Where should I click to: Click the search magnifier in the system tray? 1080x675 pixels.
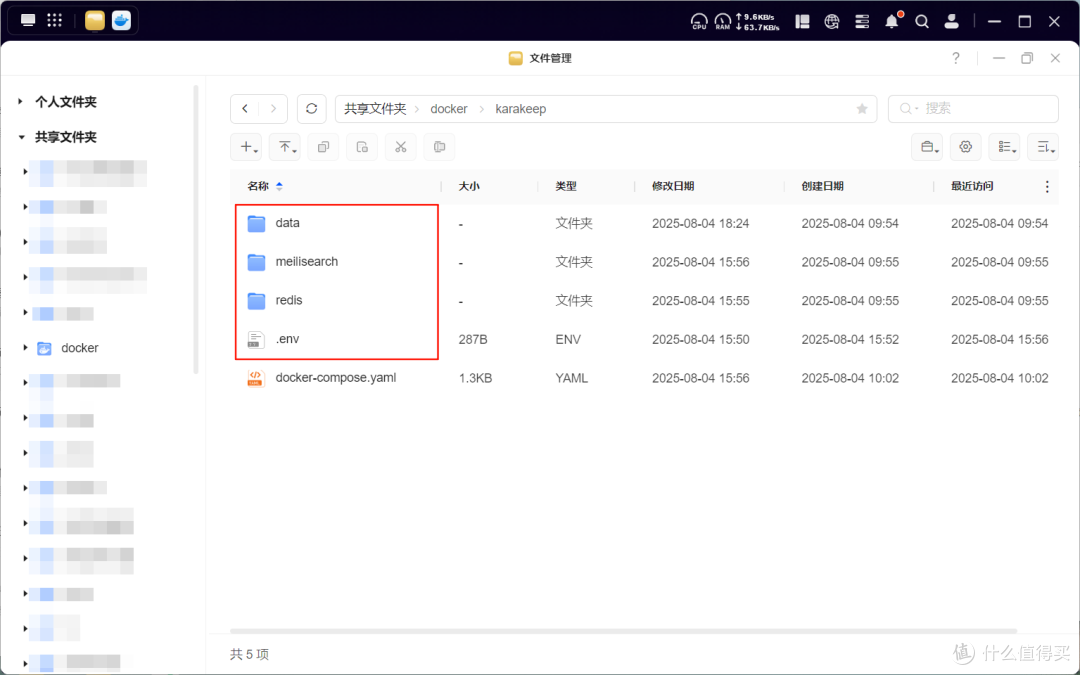coord(921,21)
